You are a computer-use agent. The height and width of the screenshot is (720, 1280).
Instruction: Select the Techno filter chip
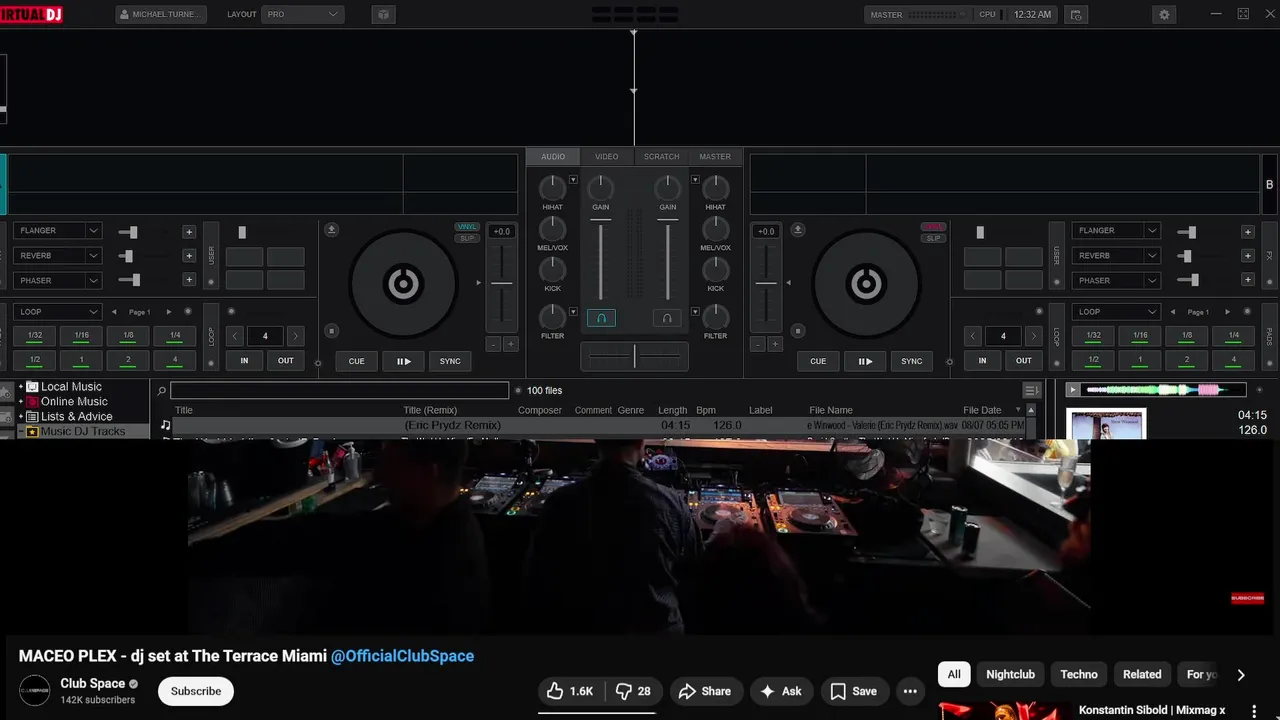1079,675
